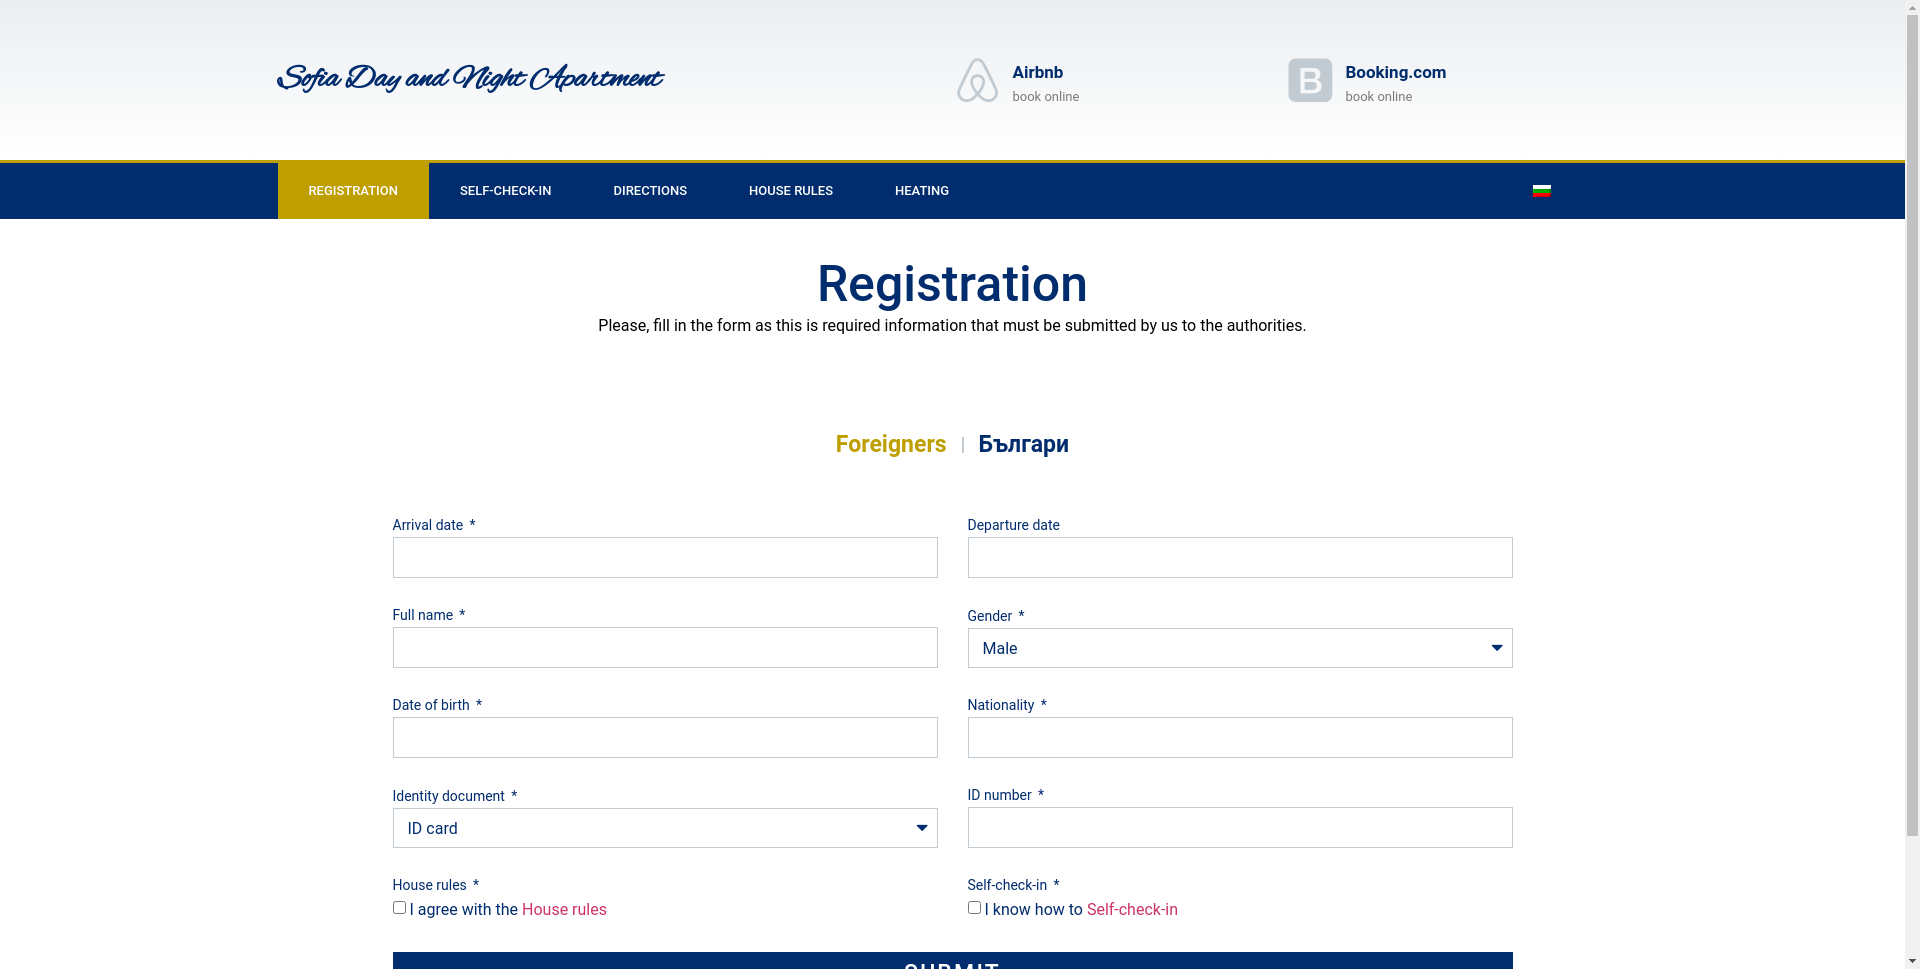Check the Self-check-in confirmation checkbox

pyautogui.click(x=974, y=908)
